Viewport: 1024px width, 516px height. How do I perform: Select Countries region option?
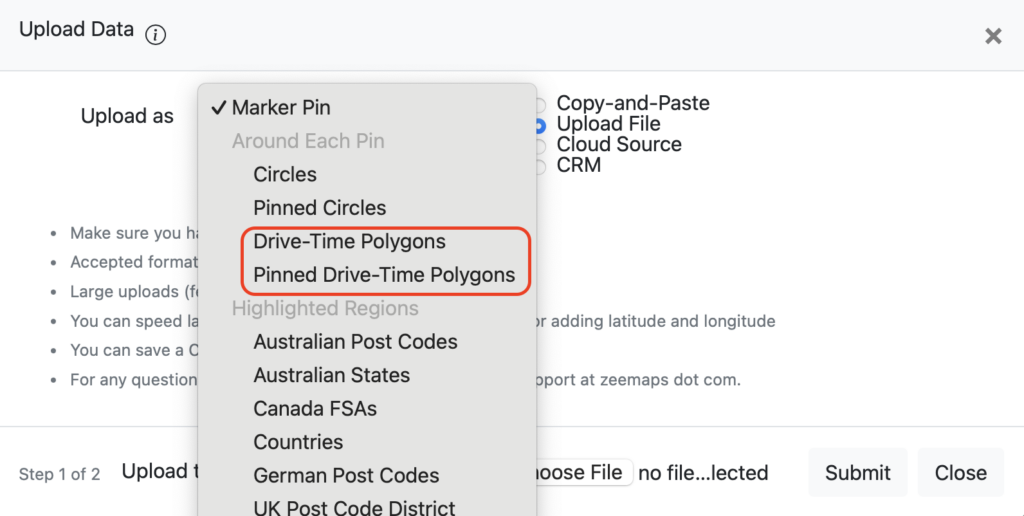[x=367, y=442]
